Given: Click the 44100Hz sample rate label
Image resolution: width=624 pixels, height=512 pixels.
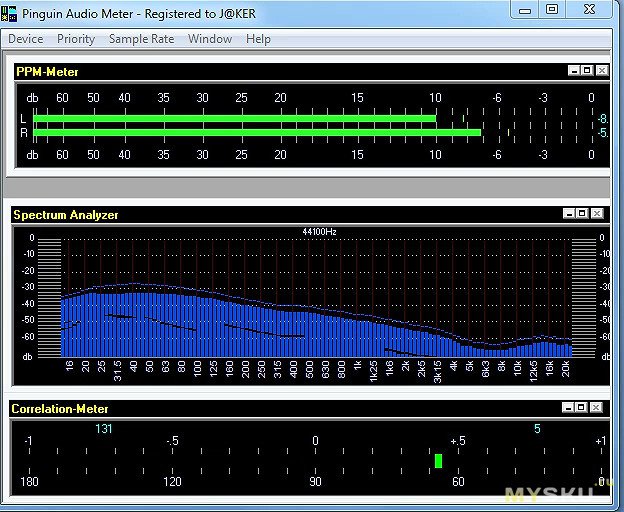Looking at the screenshot, I should tap(319, 231).
